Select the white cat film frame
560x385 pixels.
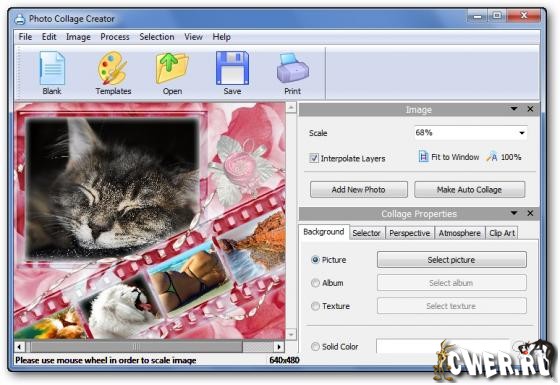[120, 308]
